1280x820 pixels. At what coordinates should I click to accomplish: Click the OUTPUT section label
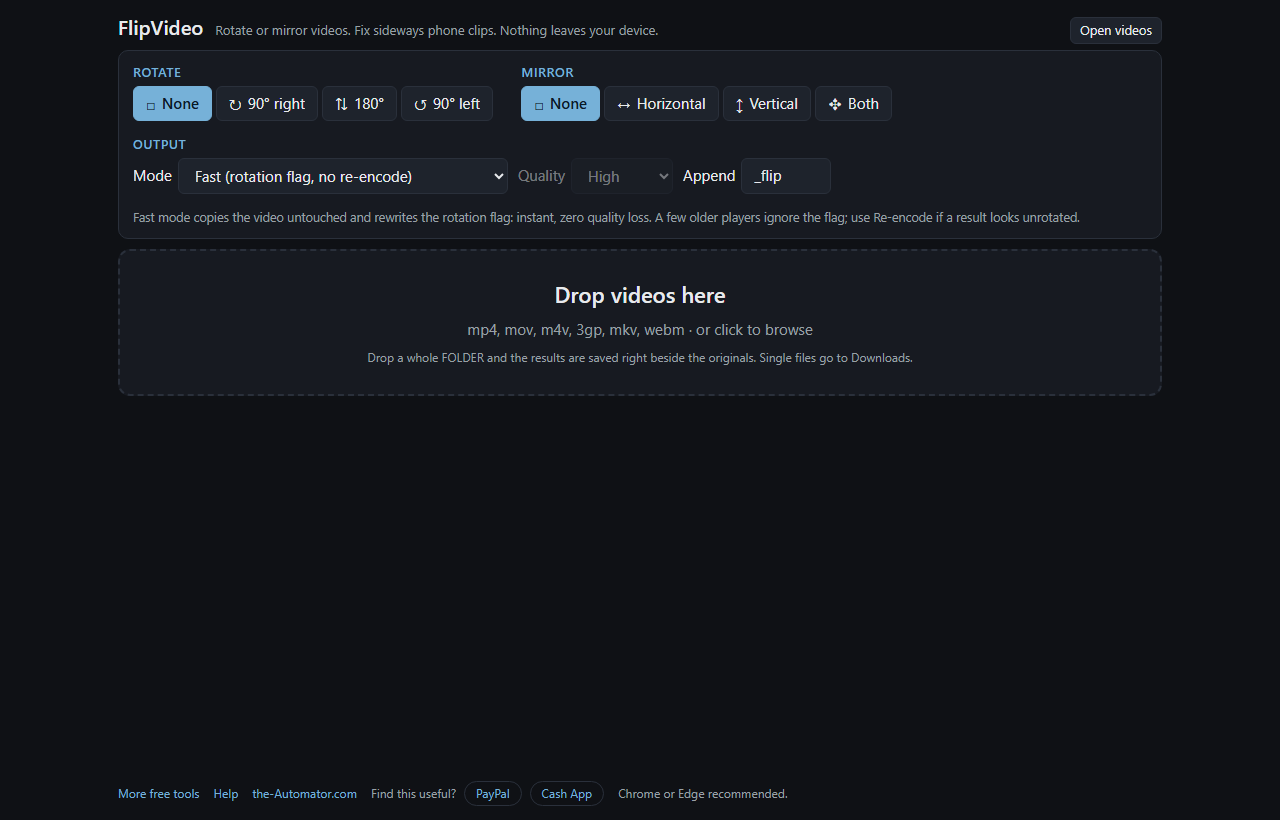point(159,145)
